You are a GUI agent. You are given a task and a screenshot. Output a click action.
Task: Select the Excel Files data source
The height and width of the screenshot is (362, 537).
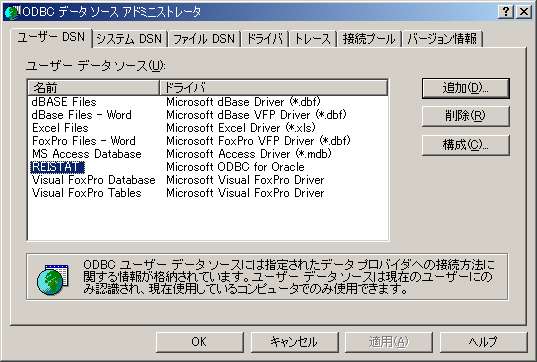click(60, 128)
